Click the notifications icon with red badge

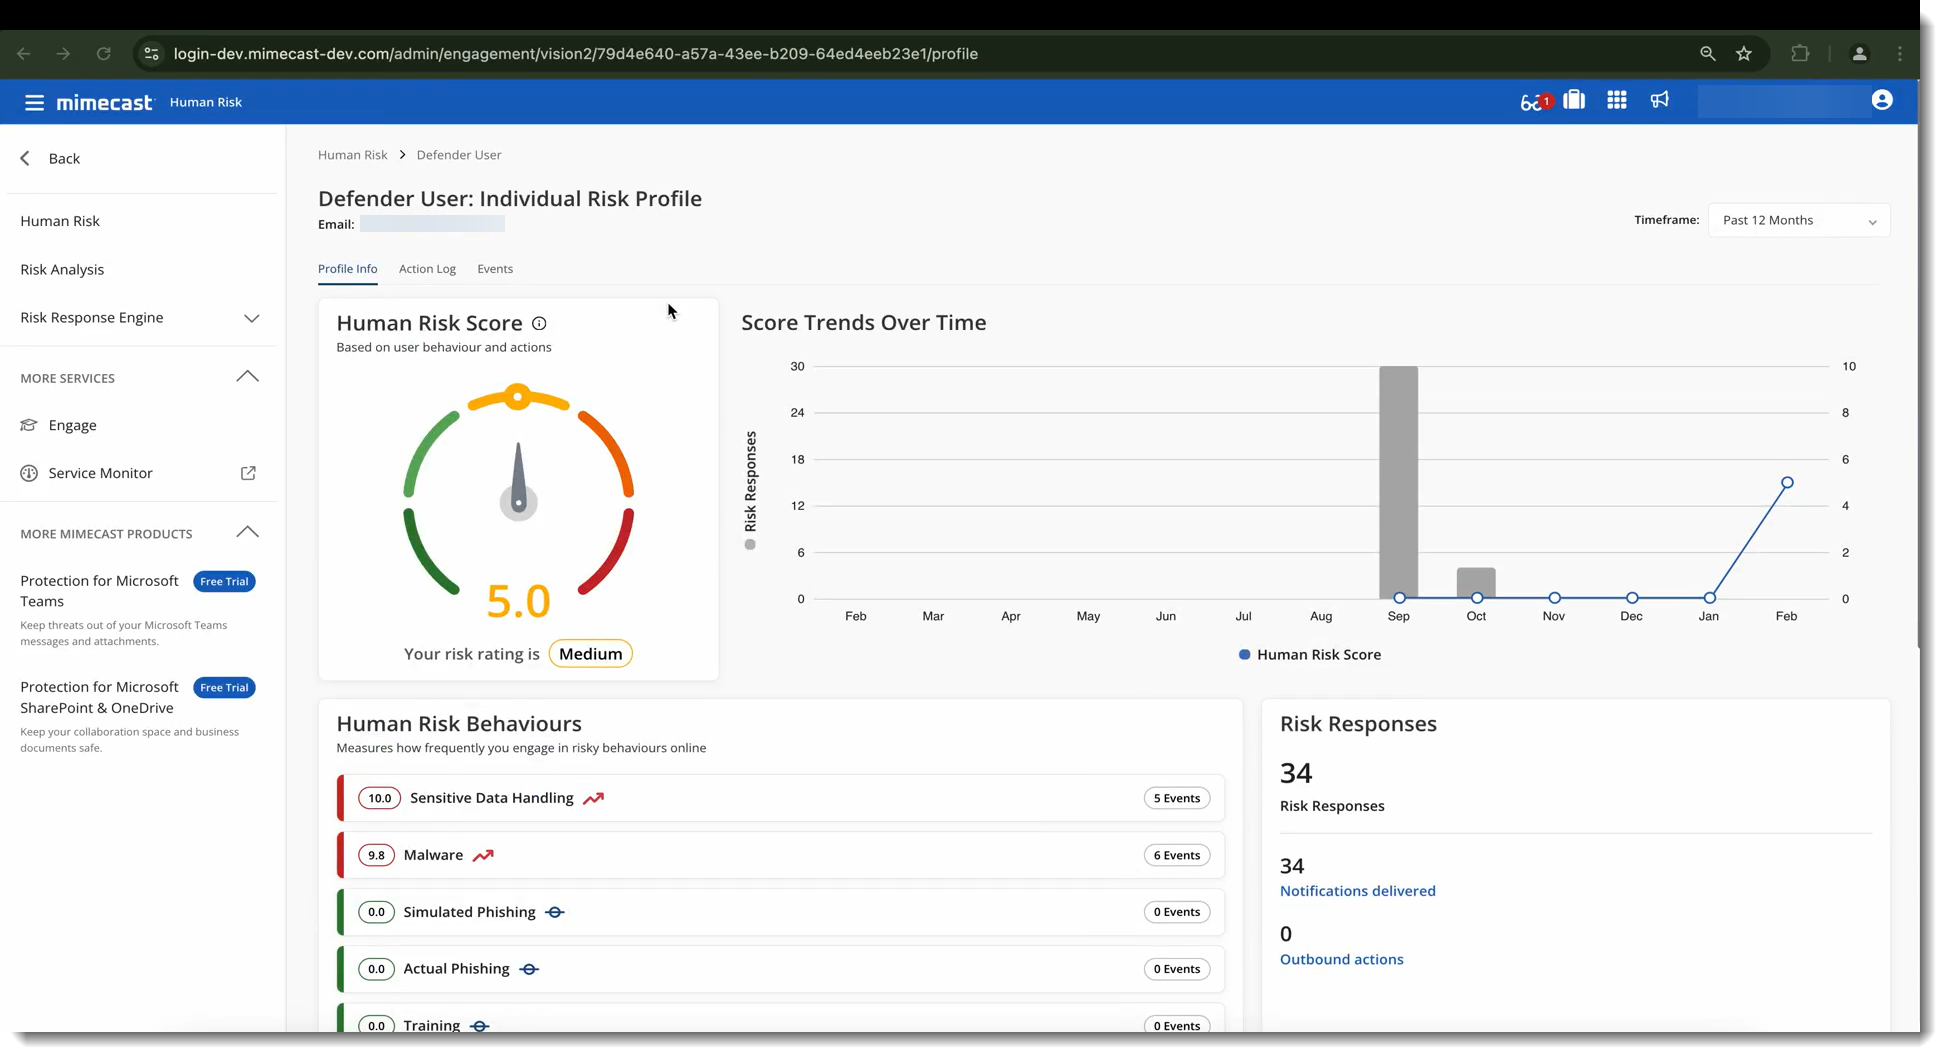tap(1534, 102)
